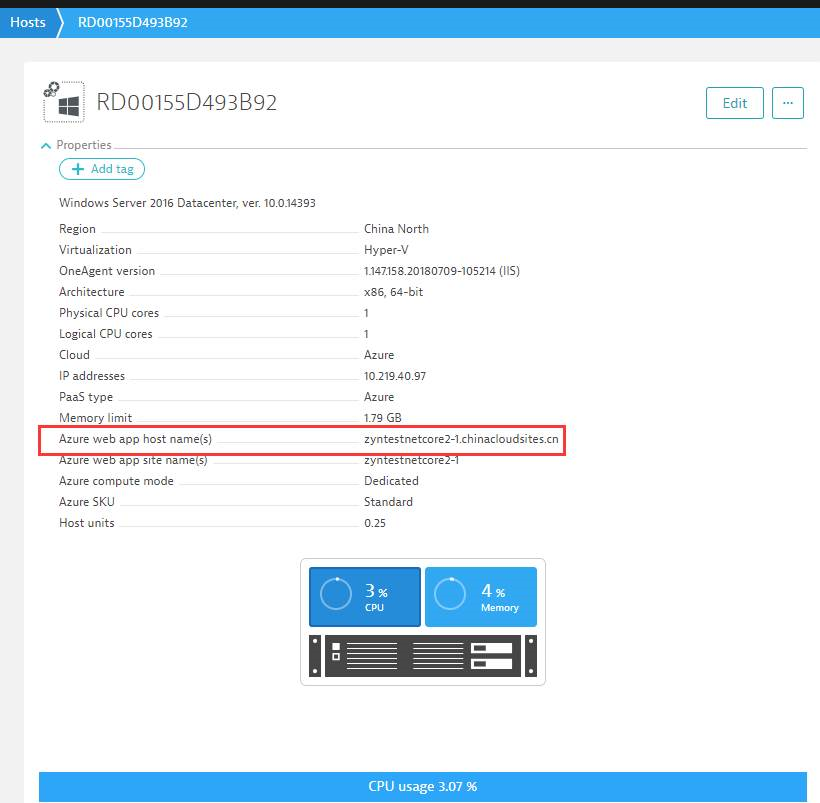
Task: Click the CPU usage 3.07 % bar
Action: [x=422, y=787]
